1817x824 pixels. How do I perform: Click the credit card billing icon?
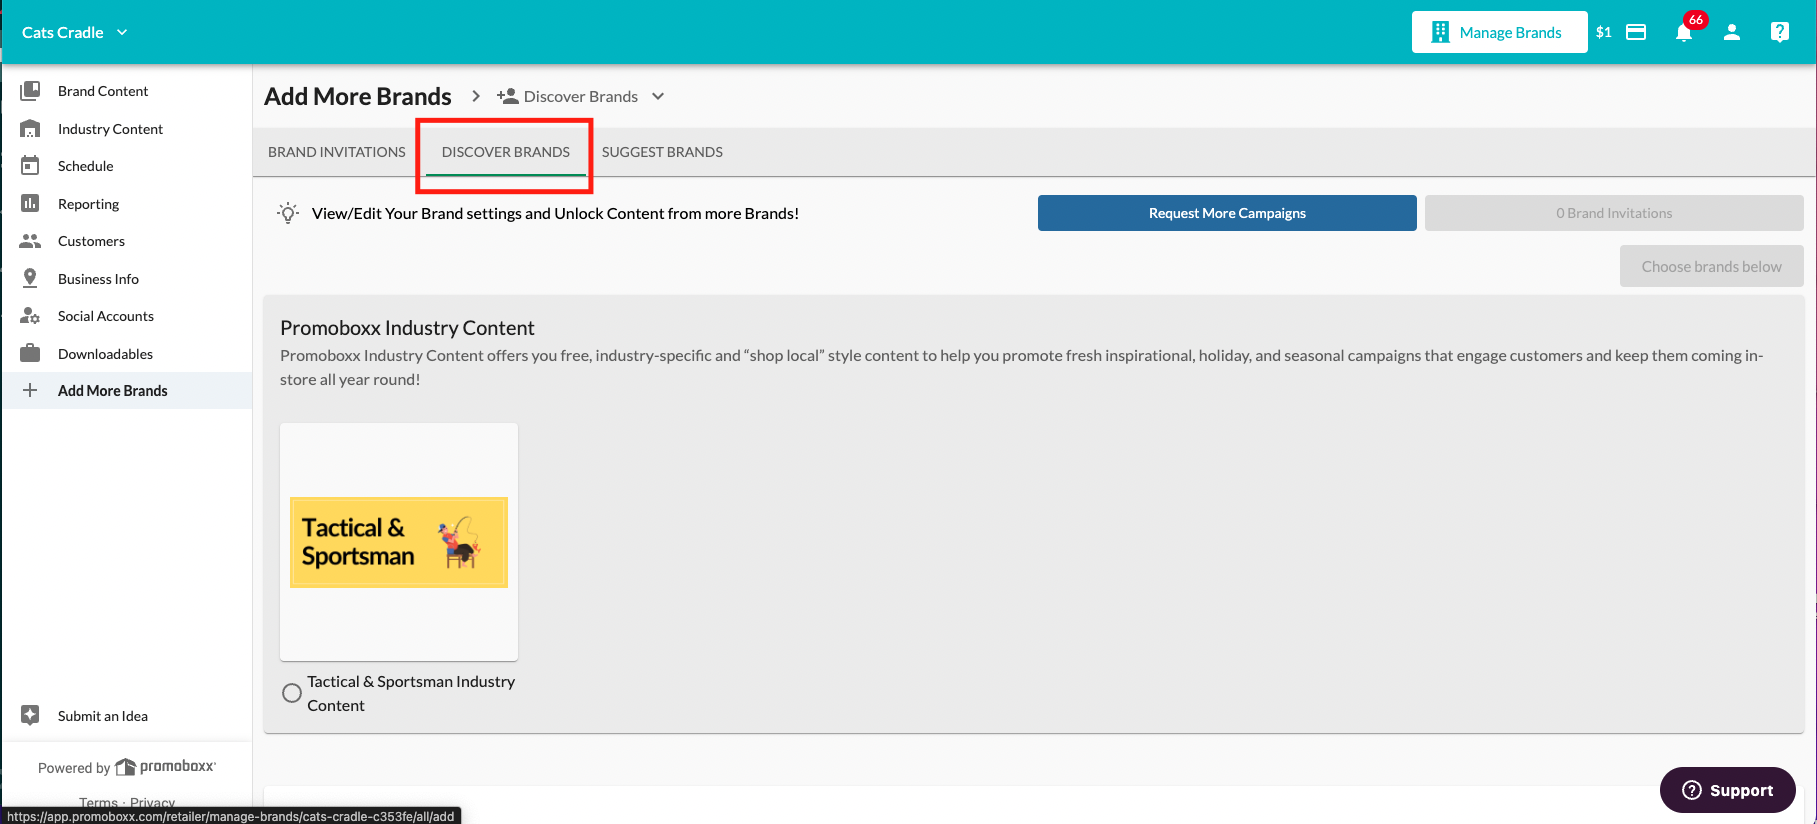(1636, 32)
